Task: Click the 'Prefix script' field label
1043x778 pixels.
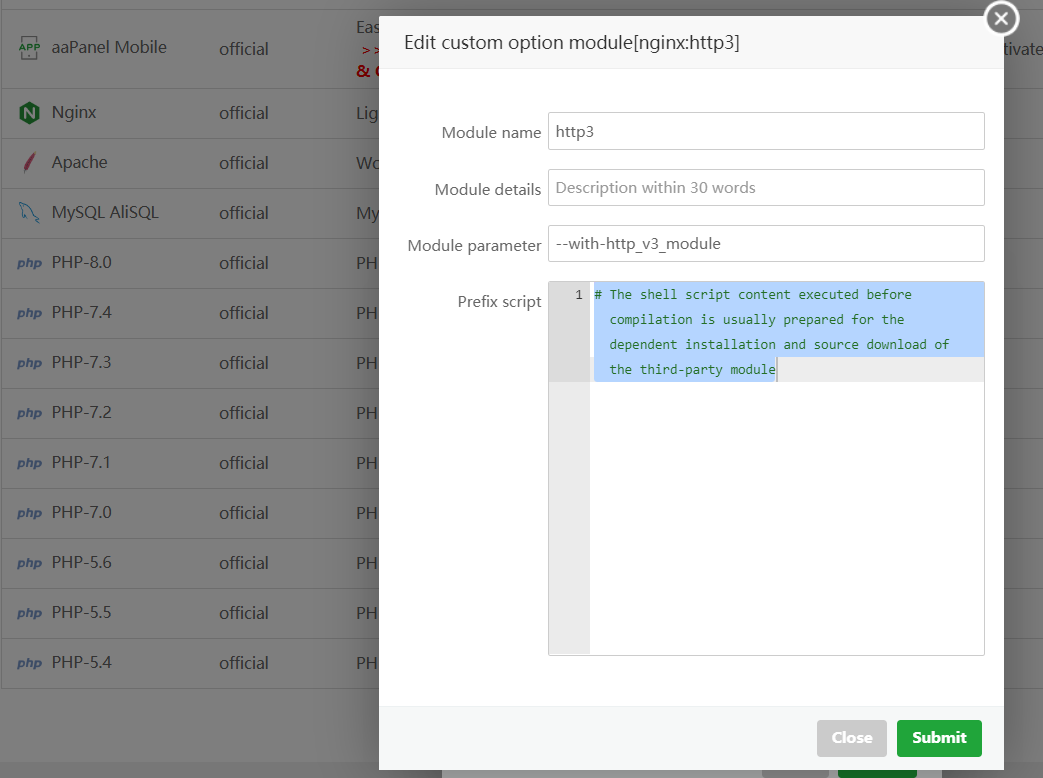Action: [x=499, y=302]
